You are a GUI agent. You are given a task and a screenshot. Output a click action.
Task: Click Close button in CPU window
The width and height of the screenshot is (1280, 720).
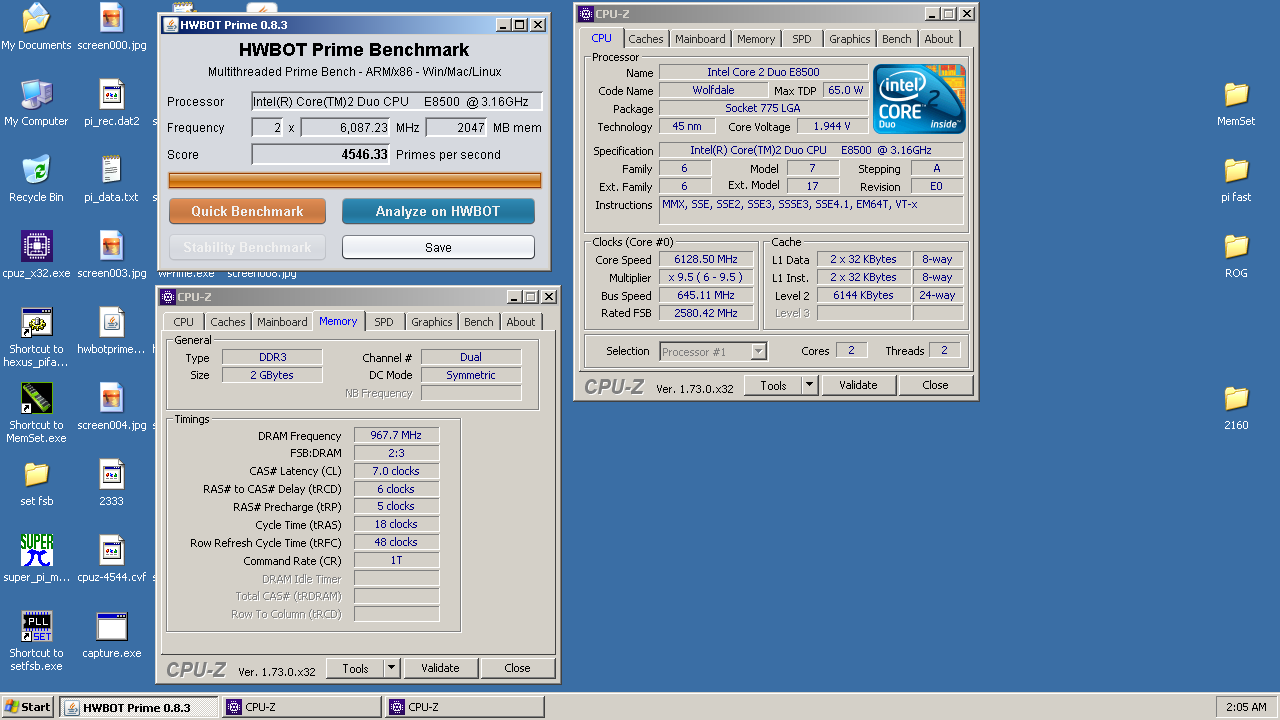[x=935, y=385]
